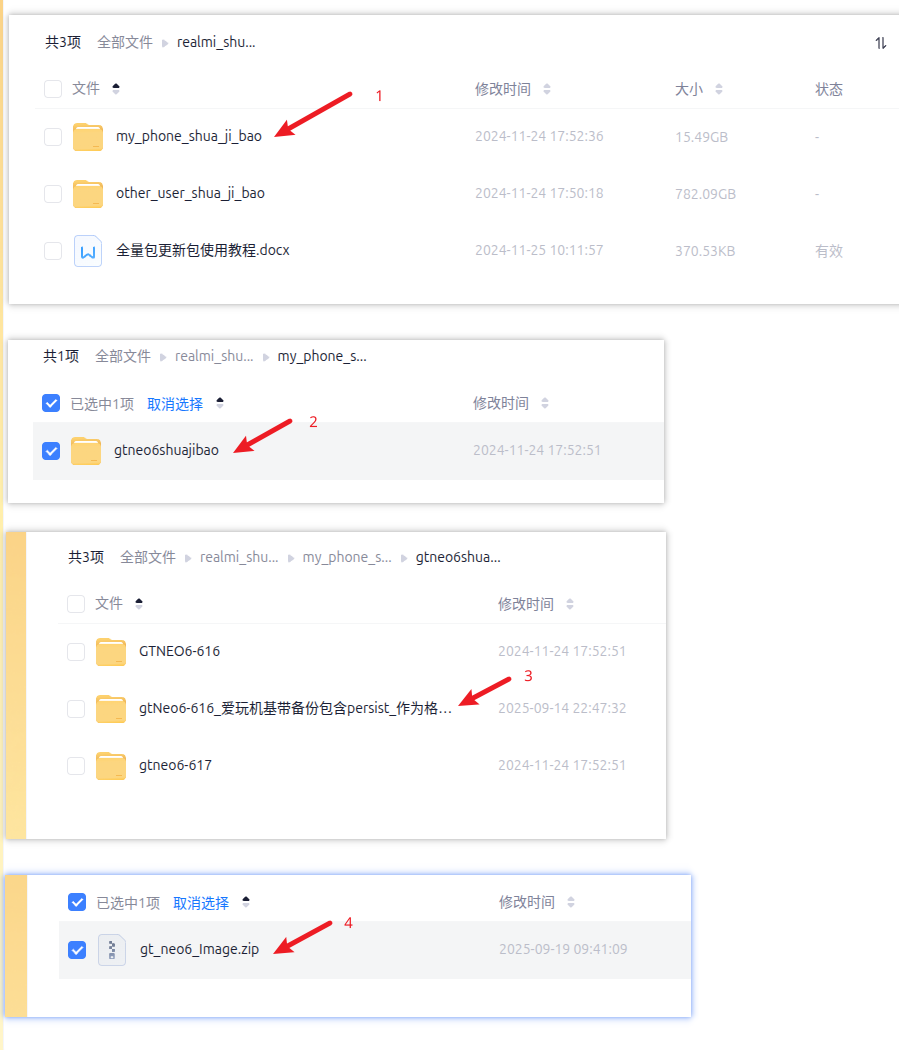Screen dimensions: 899x1050
Task: Check the my_phone_shua_ji_bao row checkbox
Action: point(53,137)
